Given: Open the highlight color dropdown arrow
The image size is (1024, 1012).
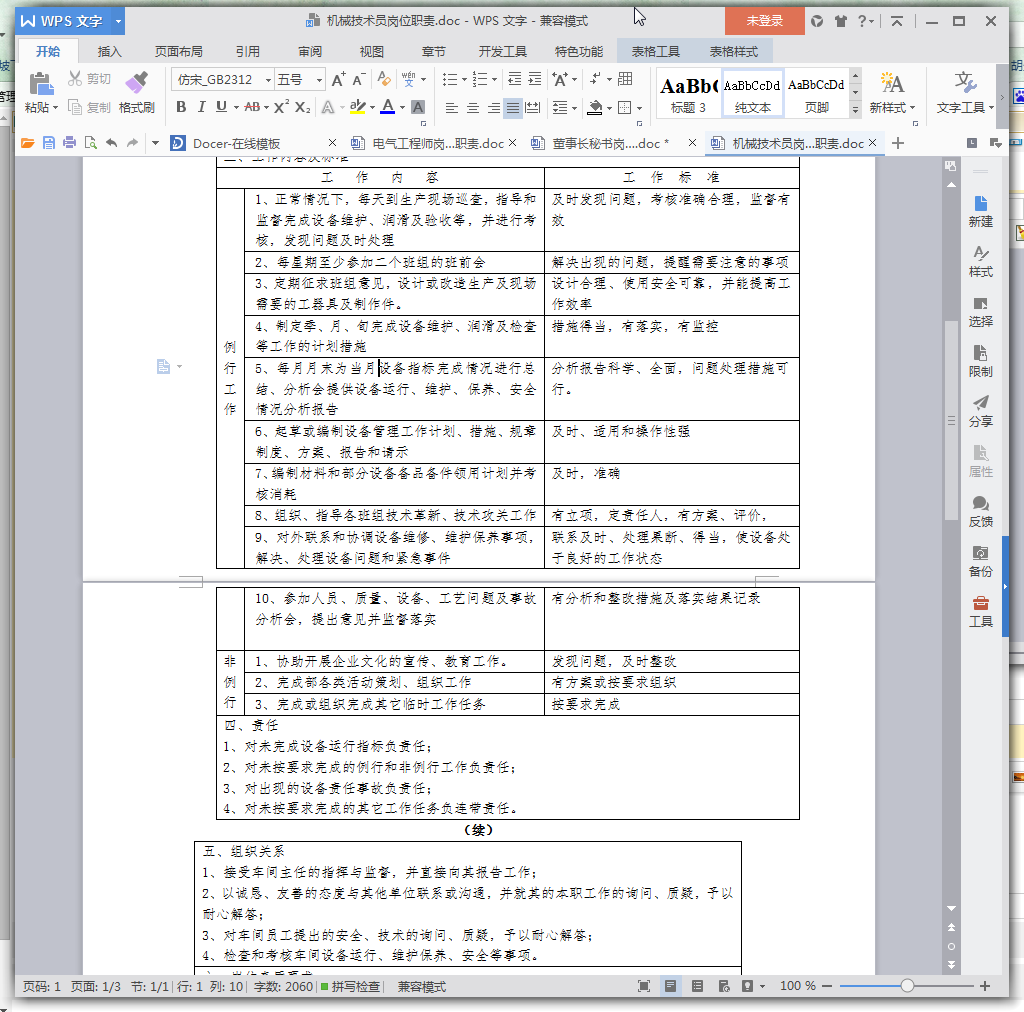Looking at the screenshot, I should tap(372, 108).
